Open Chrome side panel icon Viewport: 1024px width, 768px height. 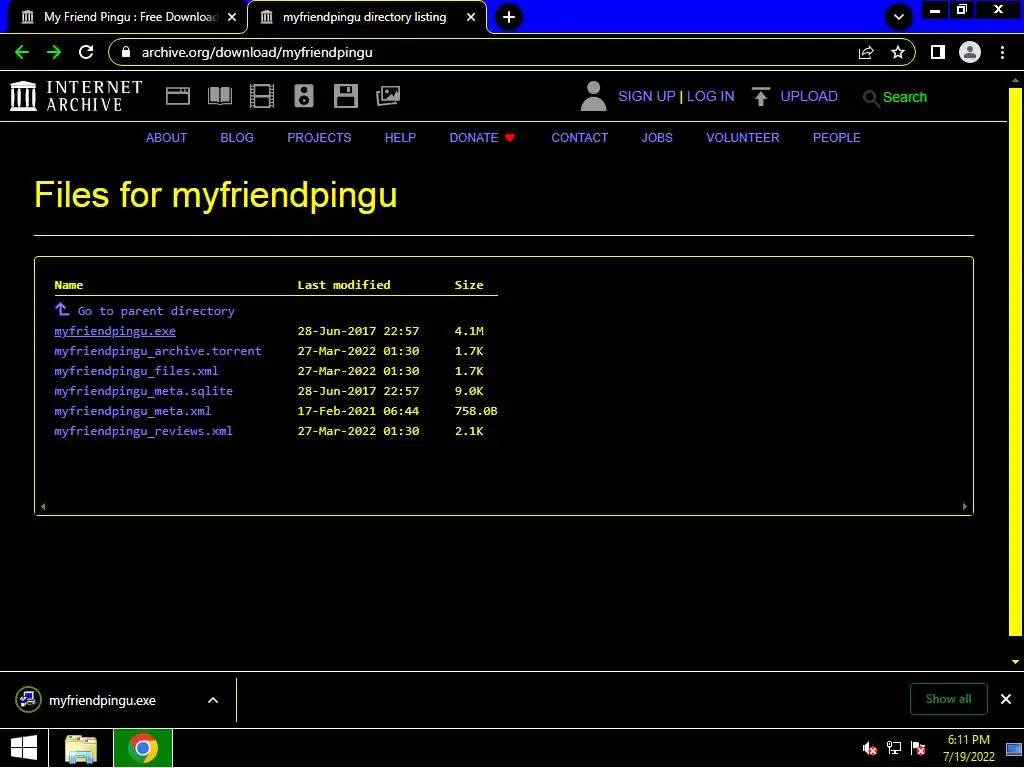pos(938,52)
